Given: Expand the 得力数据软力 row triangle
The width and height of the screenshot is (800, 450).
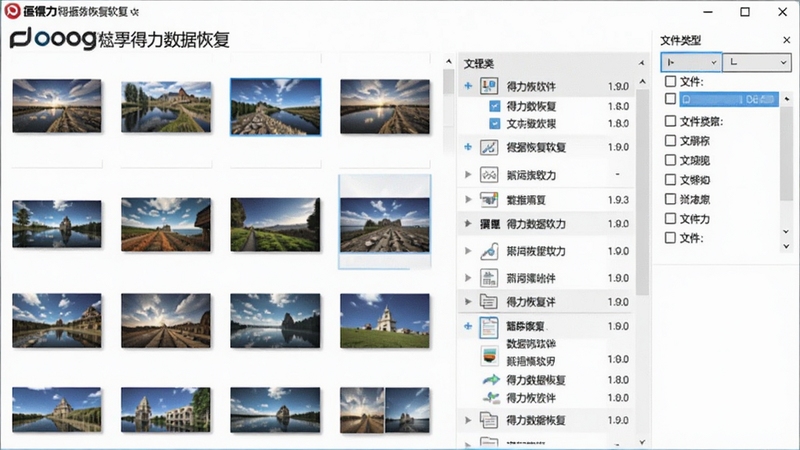Looking at the screenshot, I should pos(468,223).
